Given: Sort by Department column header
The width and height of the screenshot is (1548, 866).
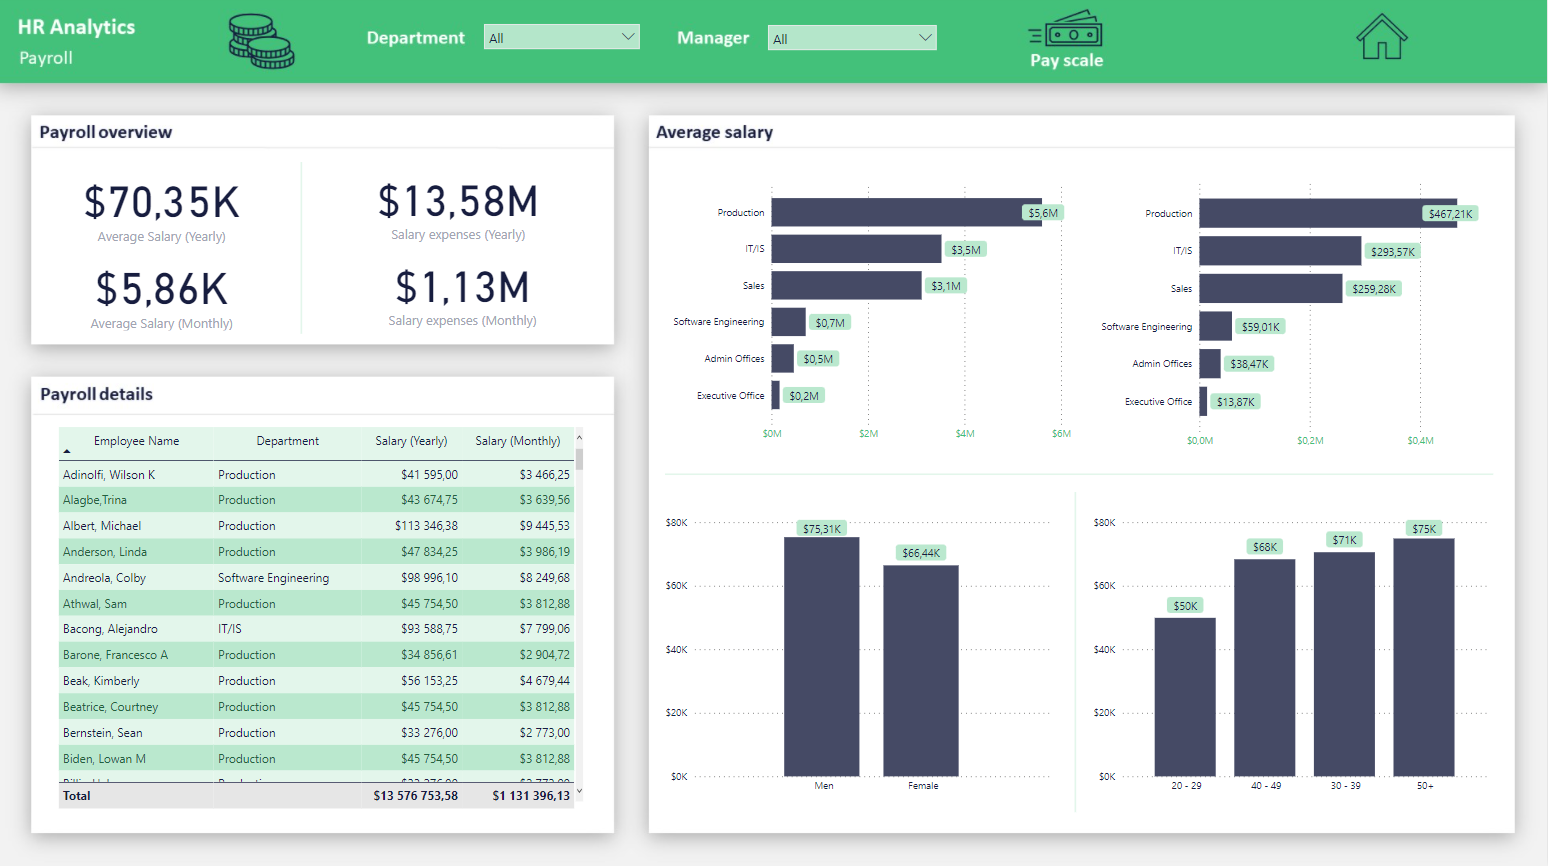Looking at the screenshot, I should 288,441.
